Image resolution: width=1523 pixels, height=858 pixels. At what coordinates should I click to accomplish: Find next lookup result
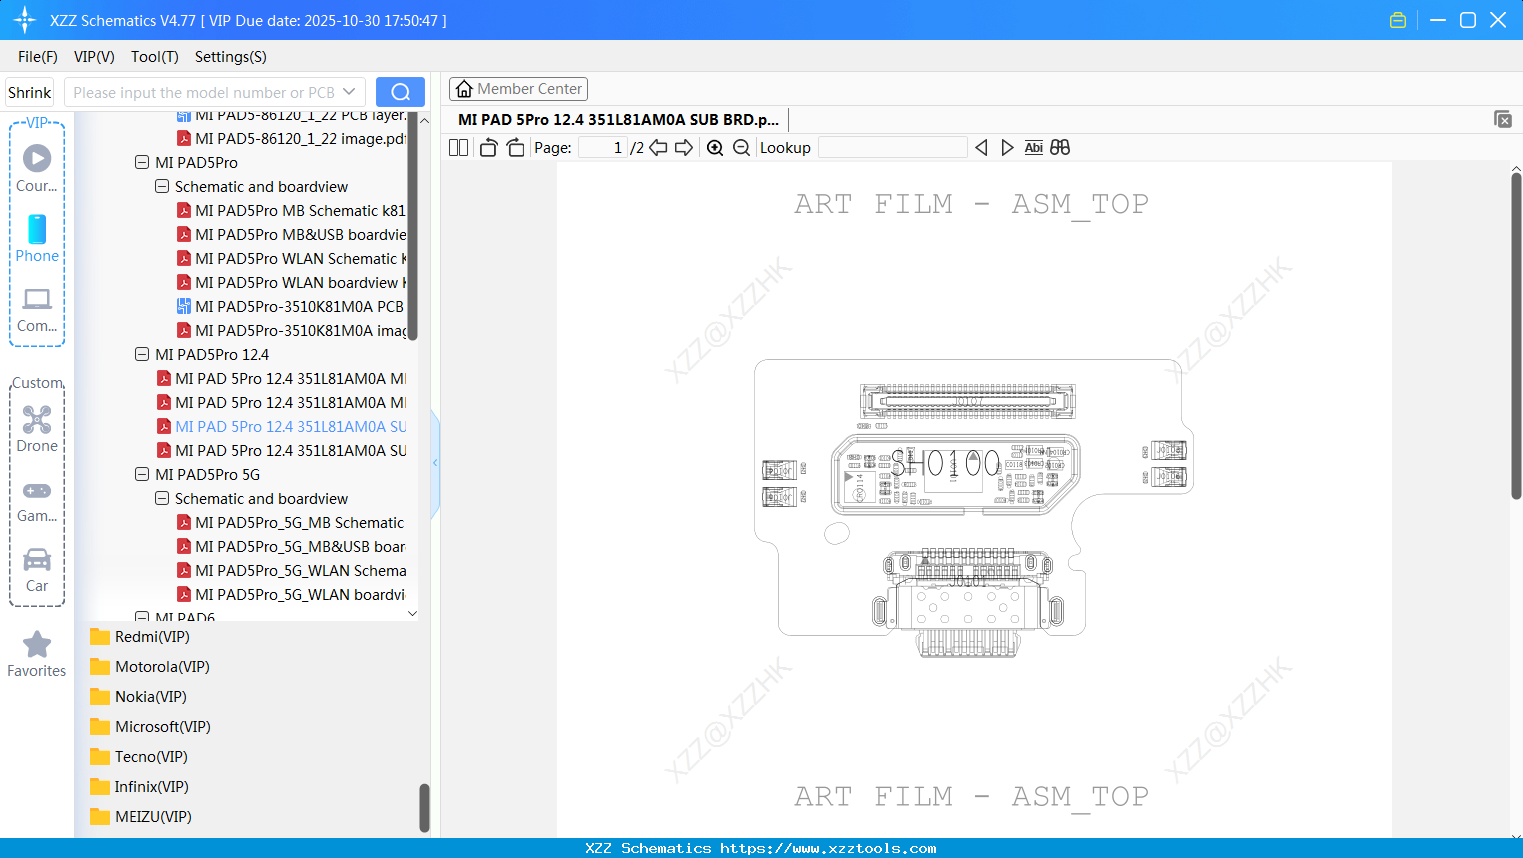click(x=1007, y=148)
